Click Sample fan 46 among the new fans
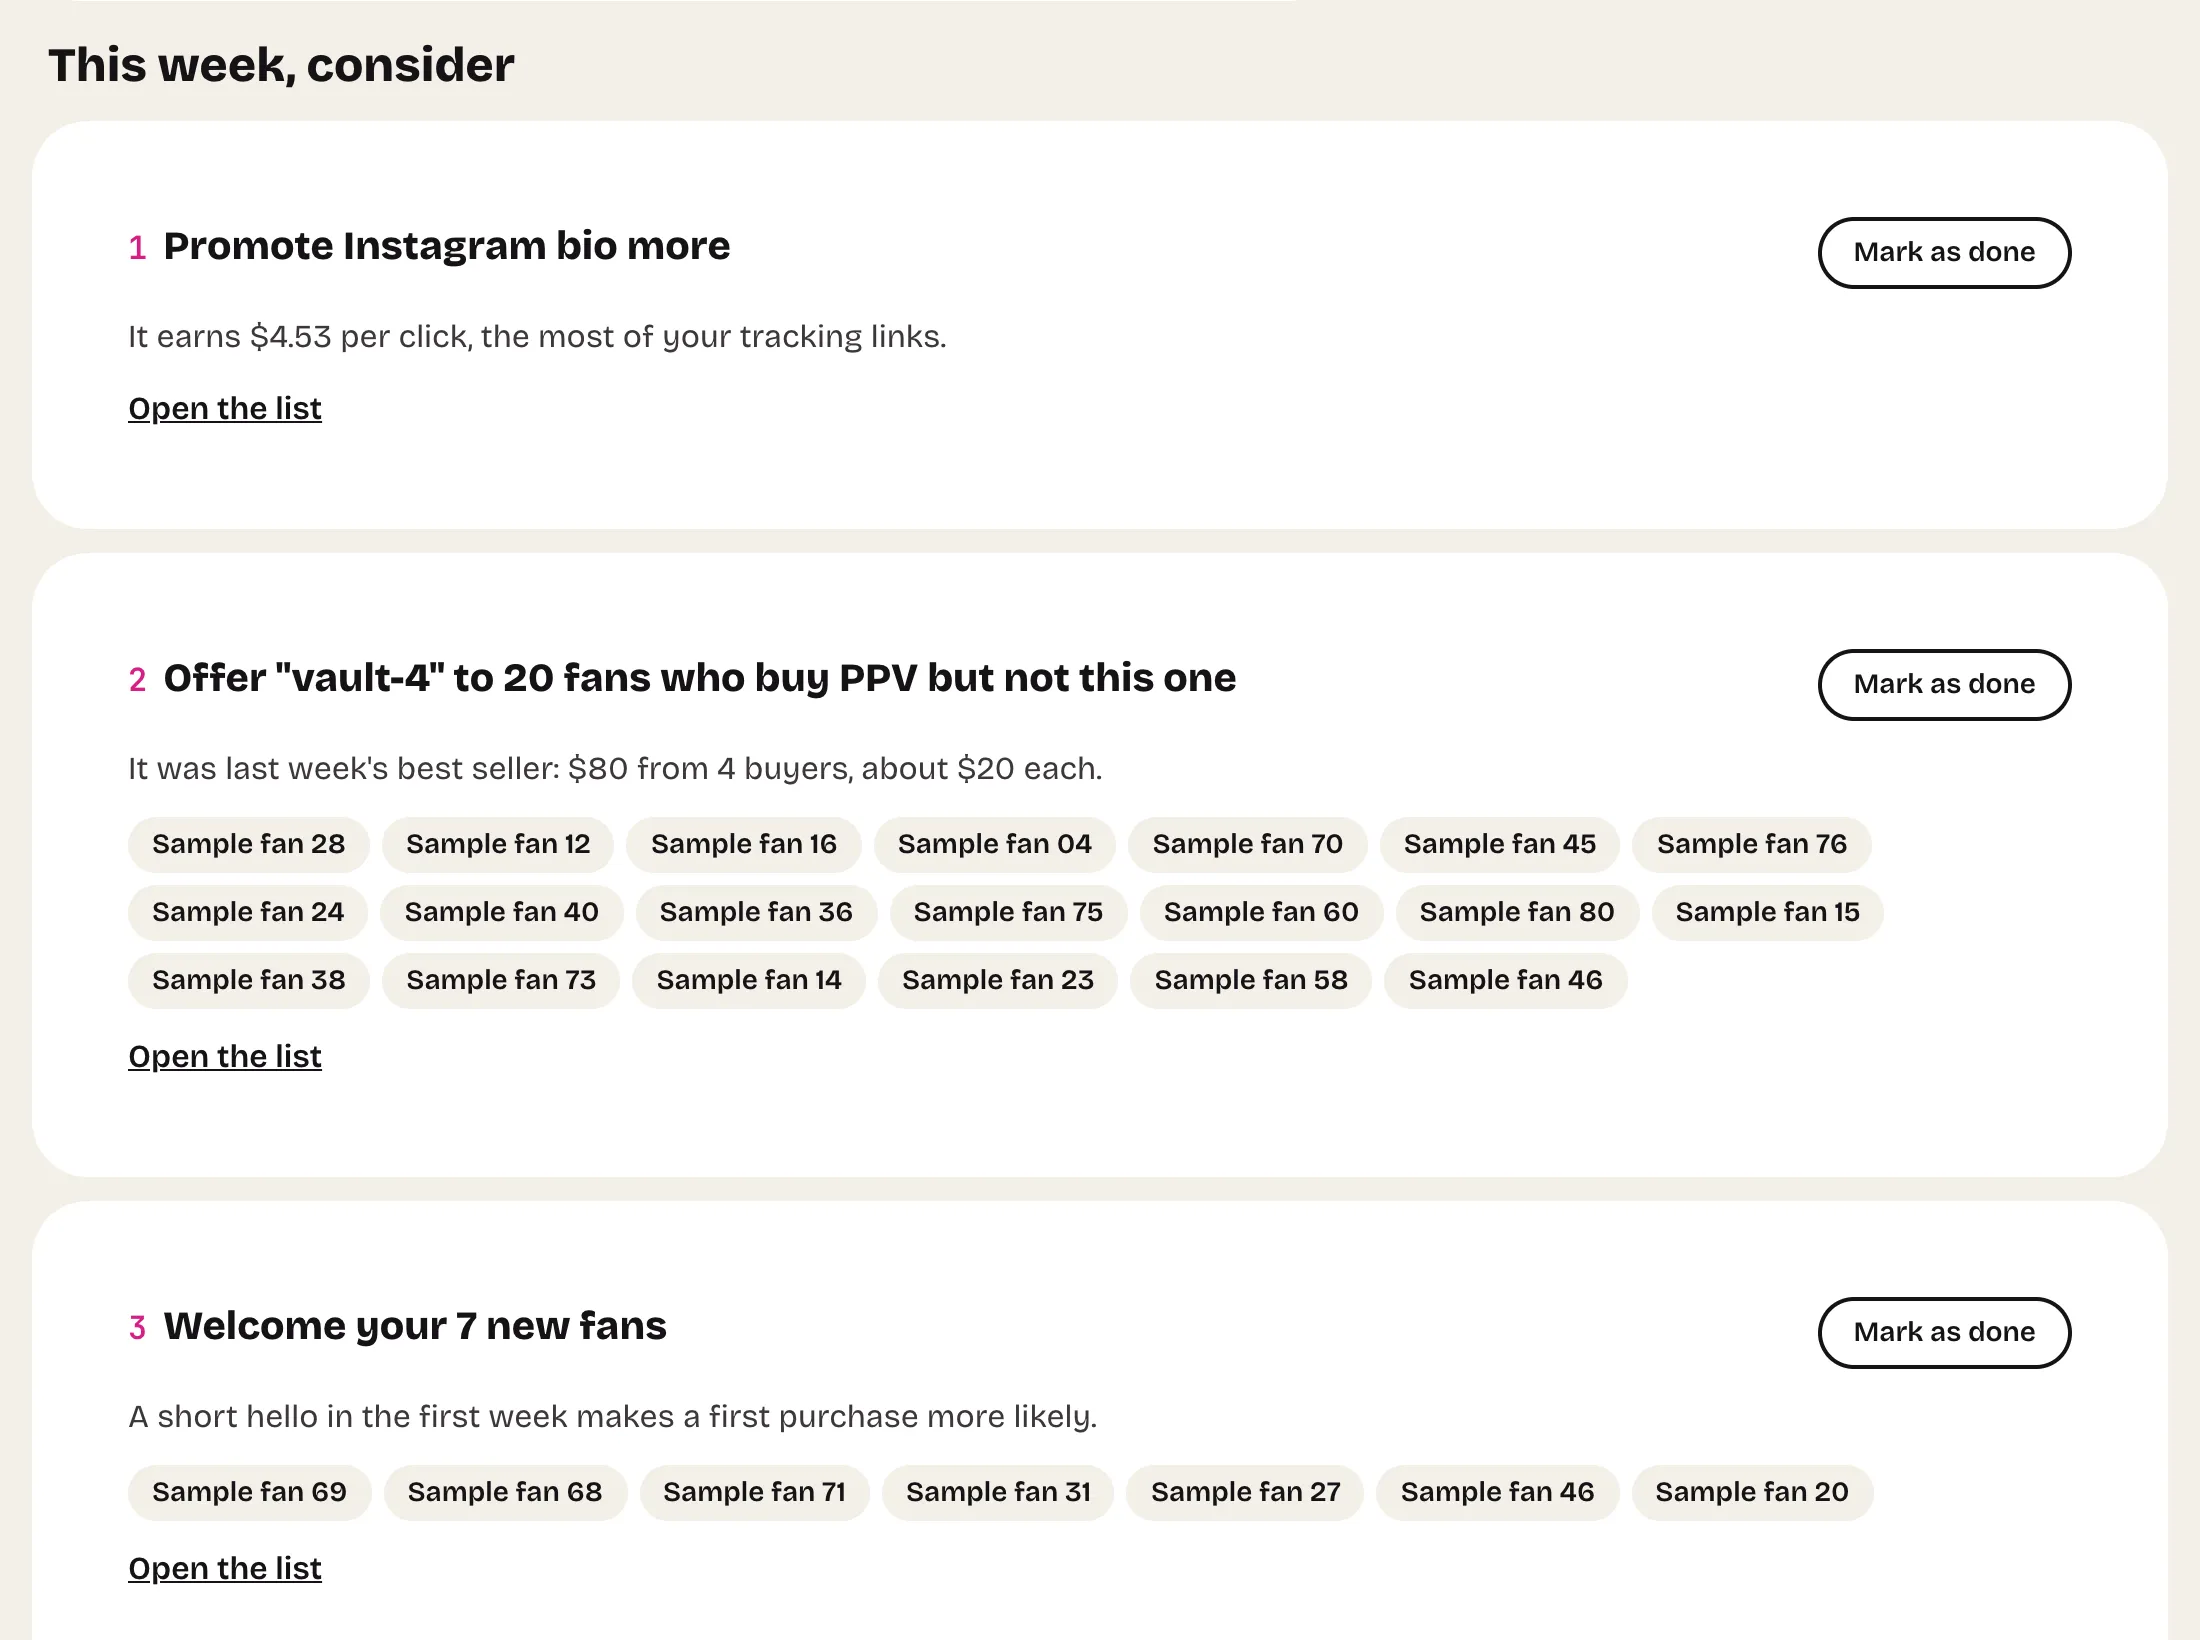 pos(1498,1492)
